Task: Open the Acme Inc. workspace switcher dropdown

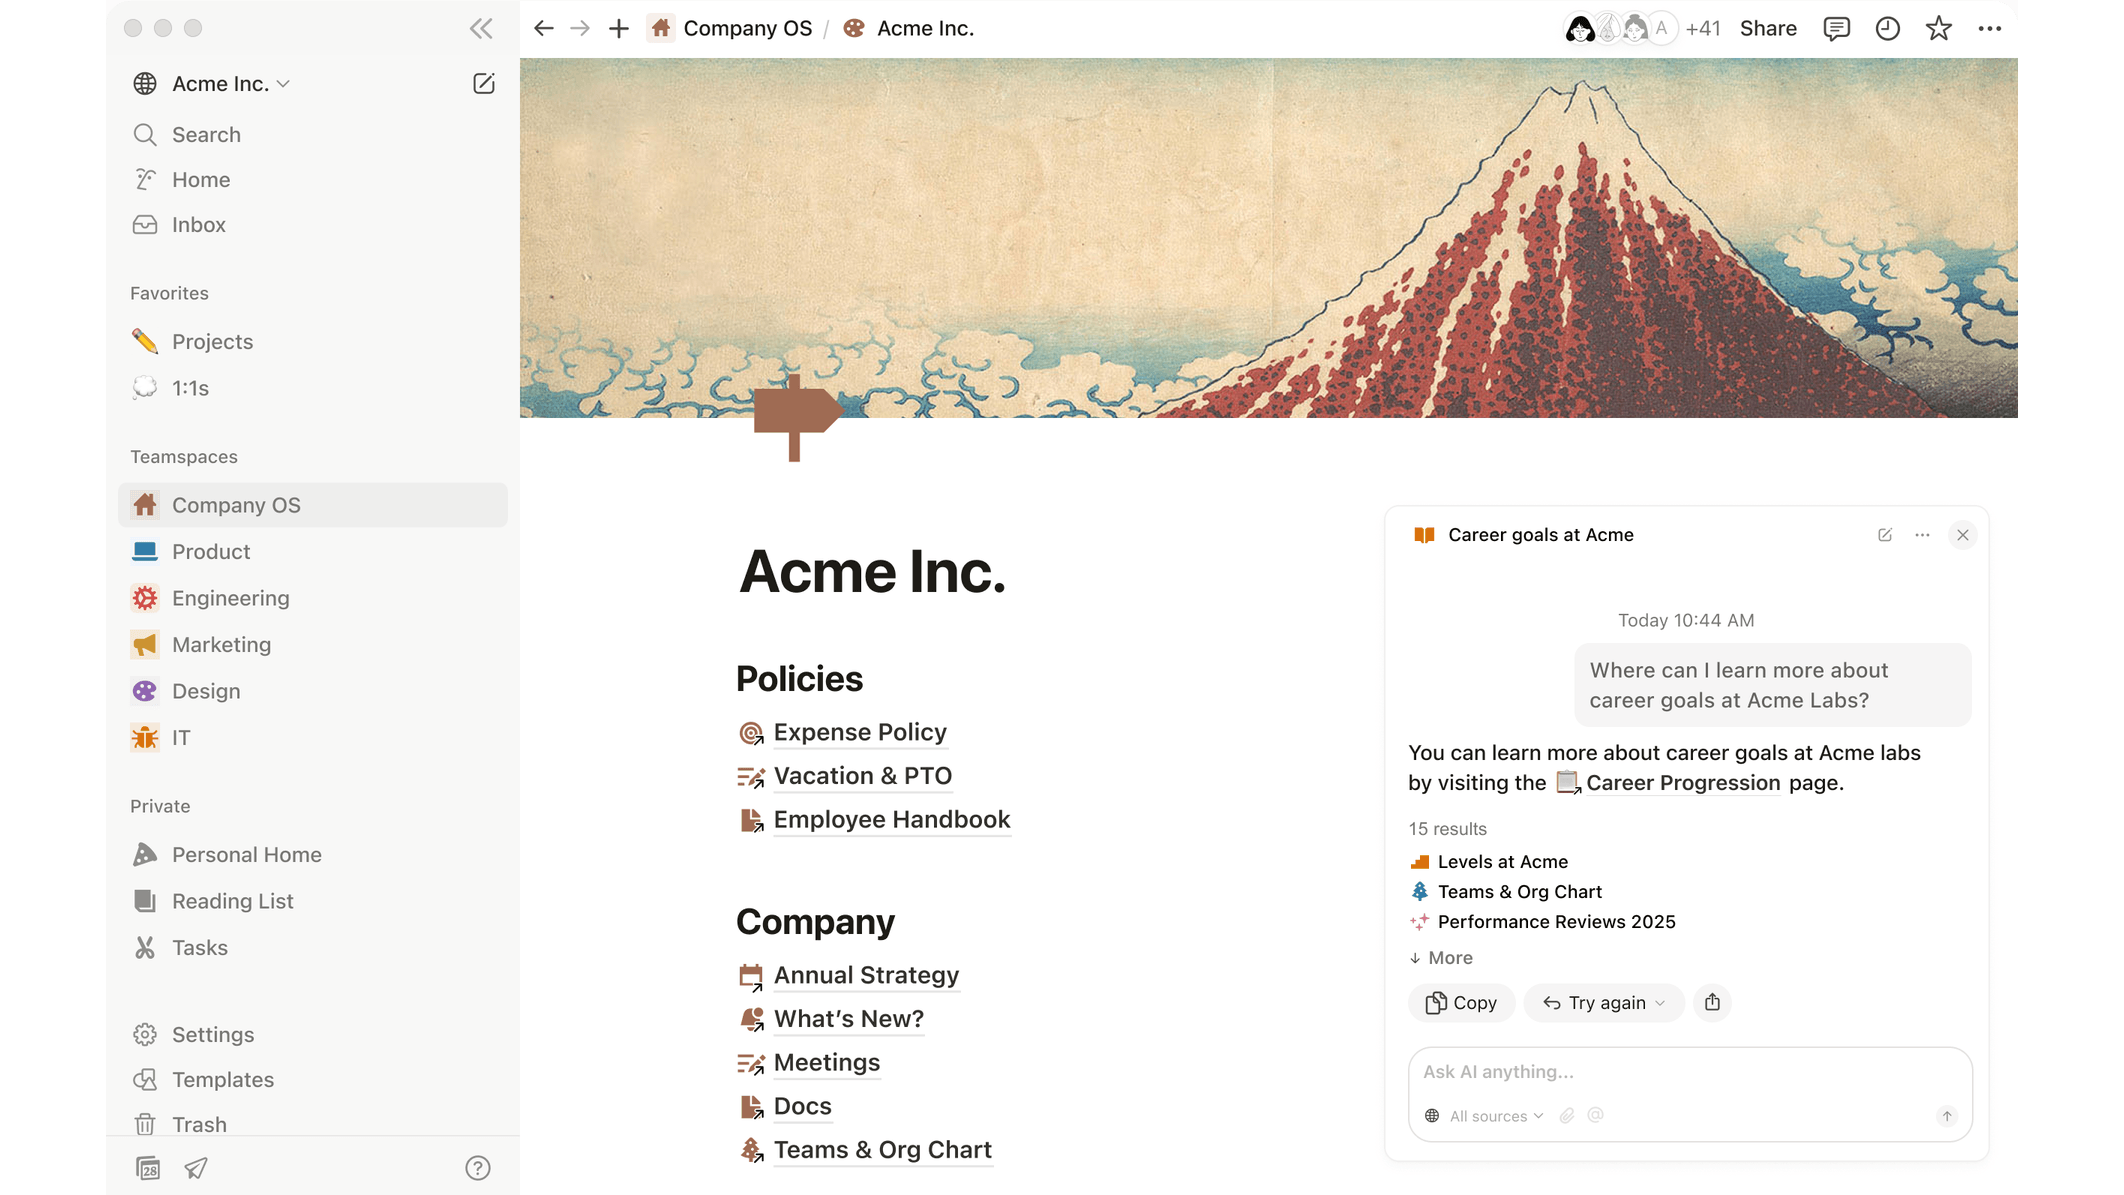Action: (230, 84)
